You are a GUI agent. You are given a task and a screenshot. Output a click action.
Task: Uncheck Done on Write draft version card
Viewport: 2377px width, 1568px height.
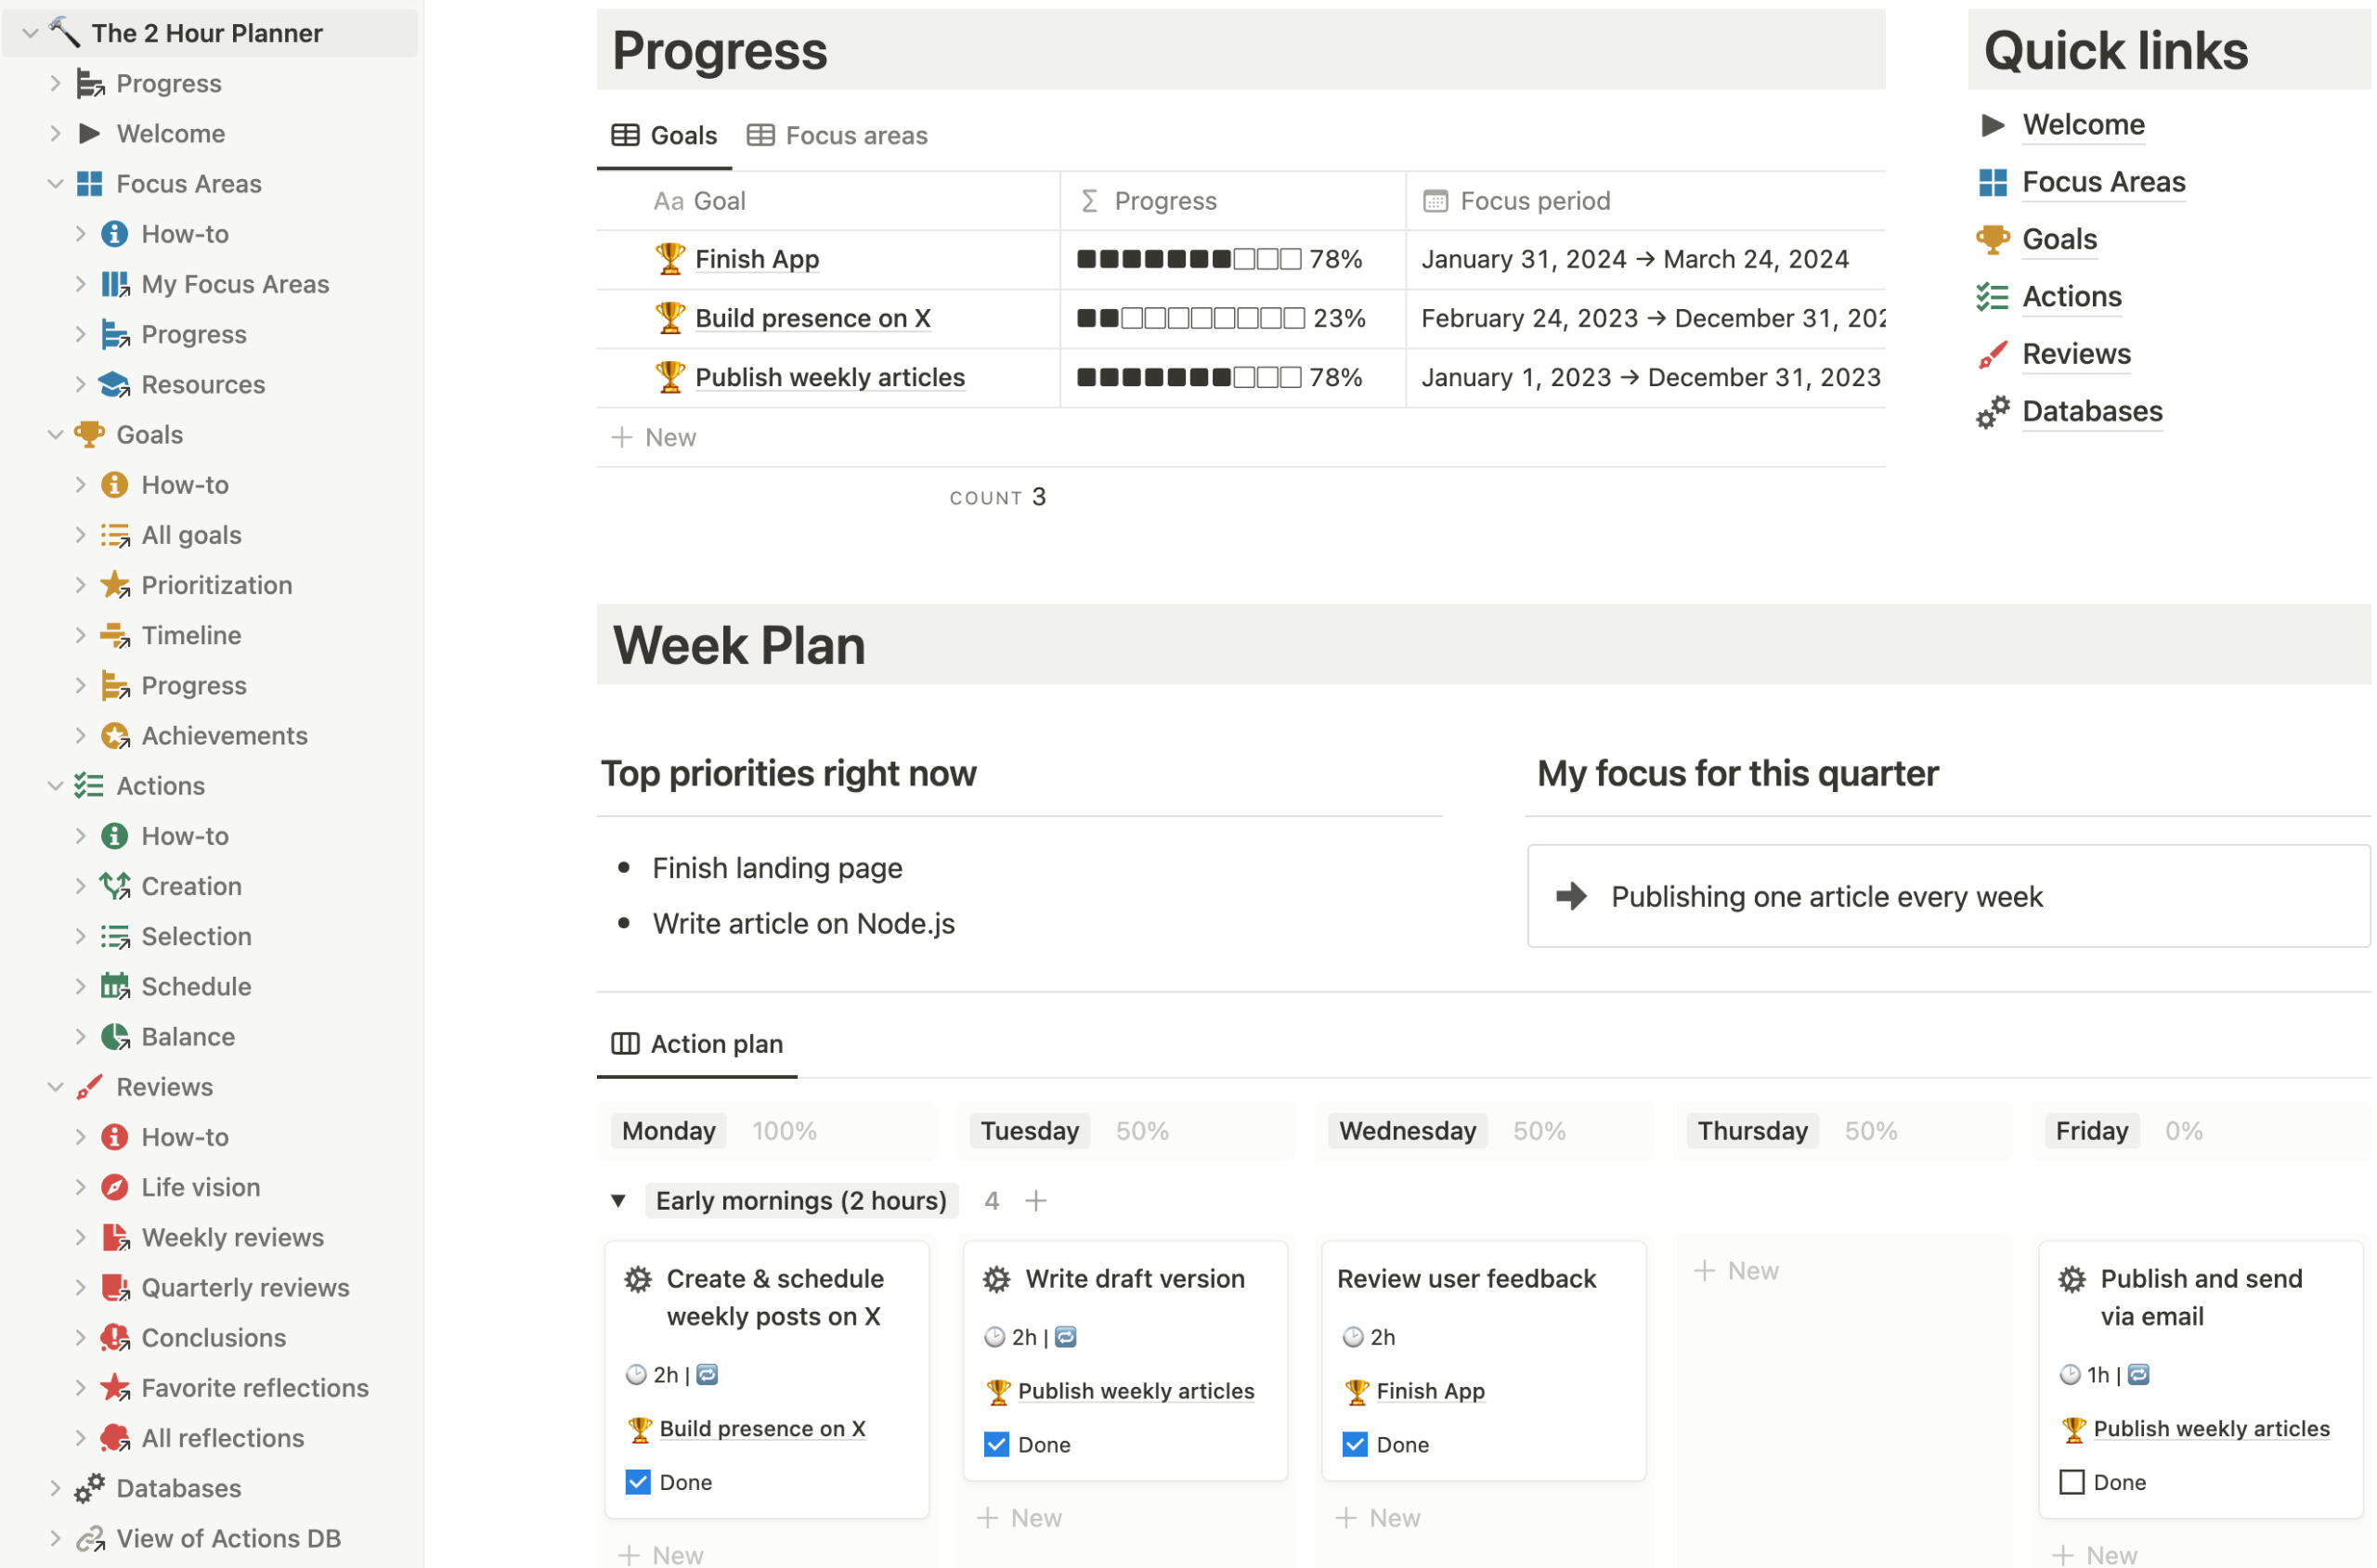point(996,1444)
